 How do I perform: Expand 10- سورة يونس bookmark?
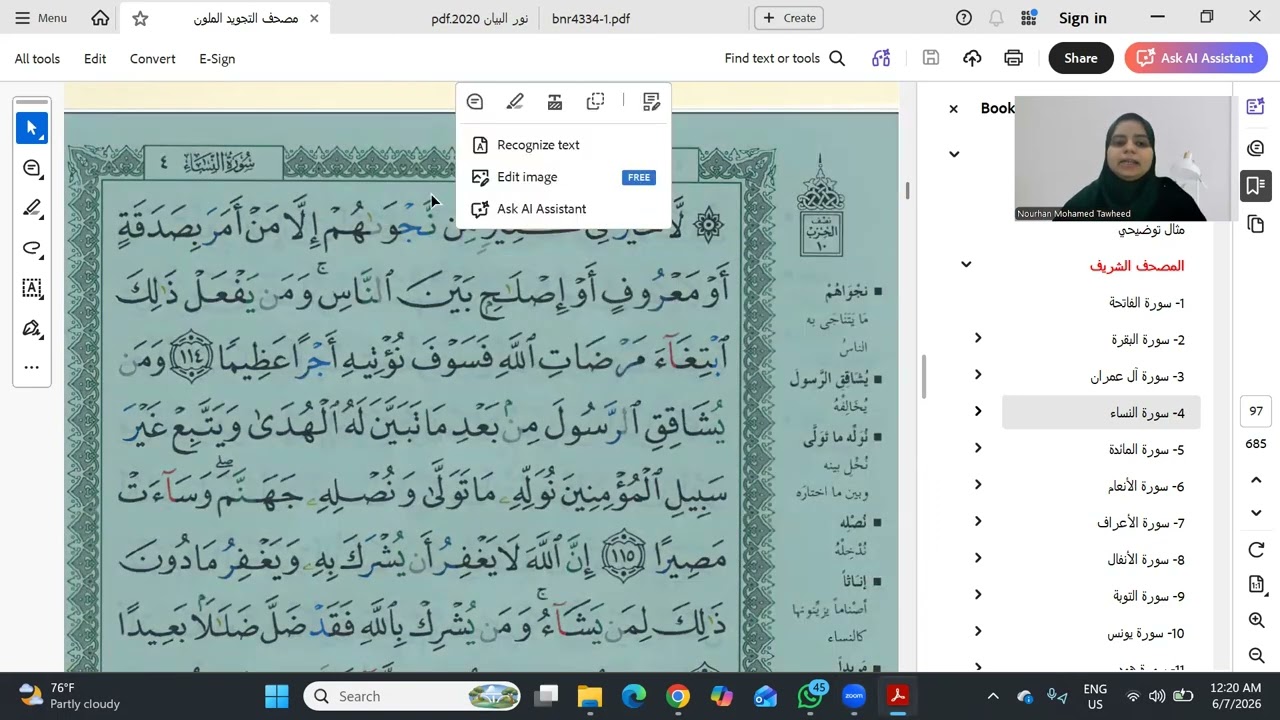pyautogui.click(x=978, y=631)
